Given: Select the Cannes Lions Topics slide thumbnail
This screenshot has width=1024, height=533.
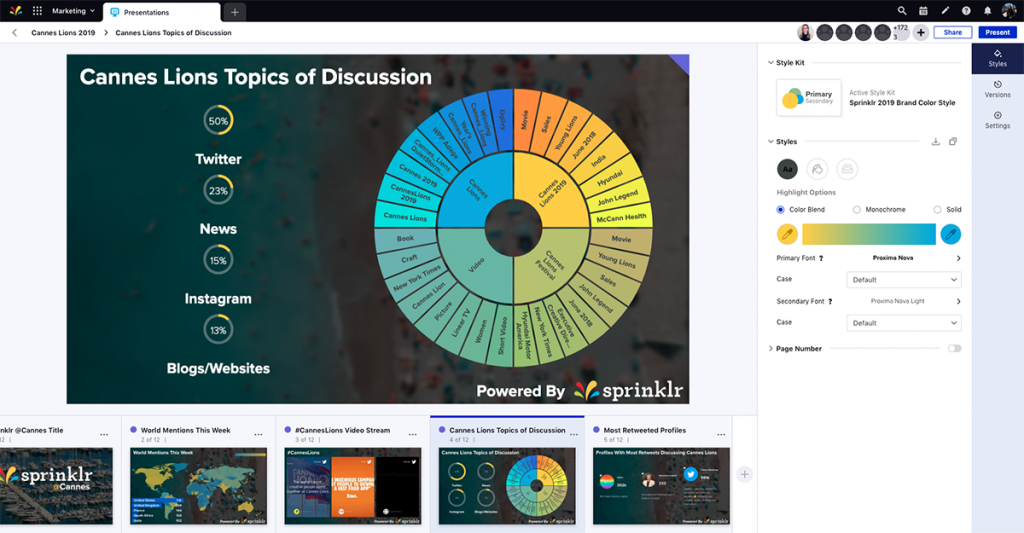Looking at the screenshot, I should pyautogui.click(x=507, y=486).
